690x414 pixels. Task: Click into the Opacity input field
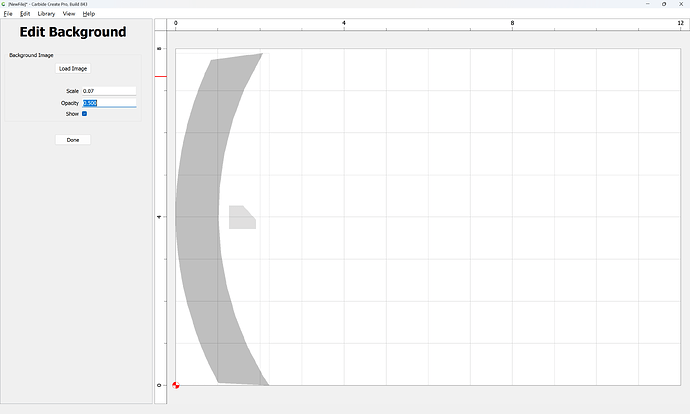(x=109, y=103)
